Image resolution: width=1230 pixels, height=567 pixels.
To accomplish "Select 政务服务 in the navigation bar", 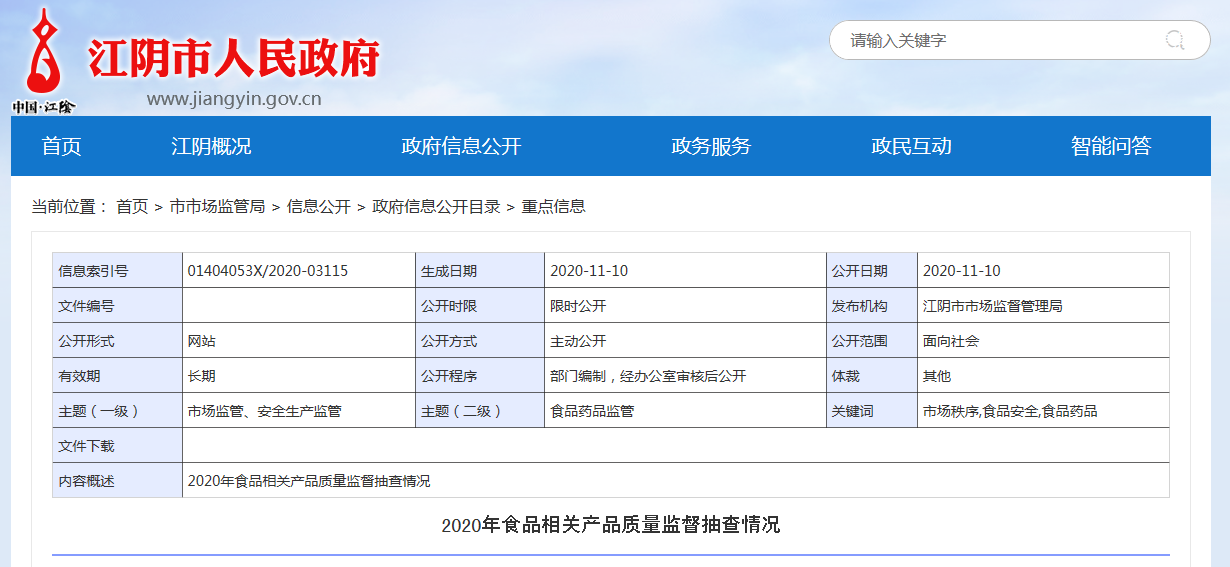I will coord(711,146).
